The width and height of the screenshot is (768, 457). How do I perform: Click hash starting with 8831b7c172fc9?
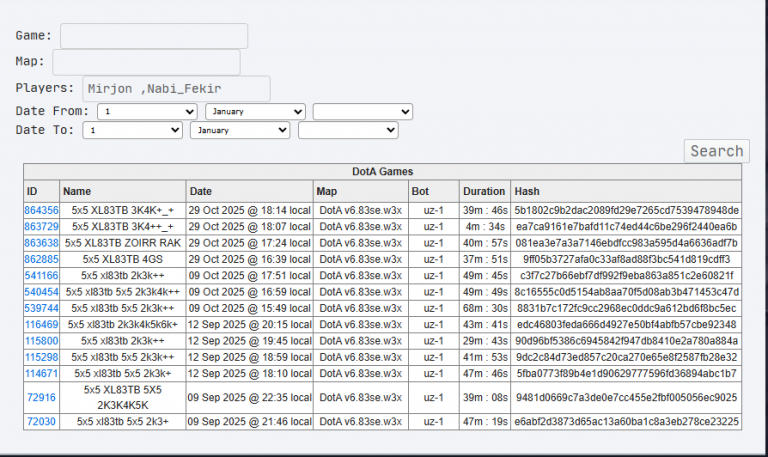pyautogui.click(x=626, y=308)
